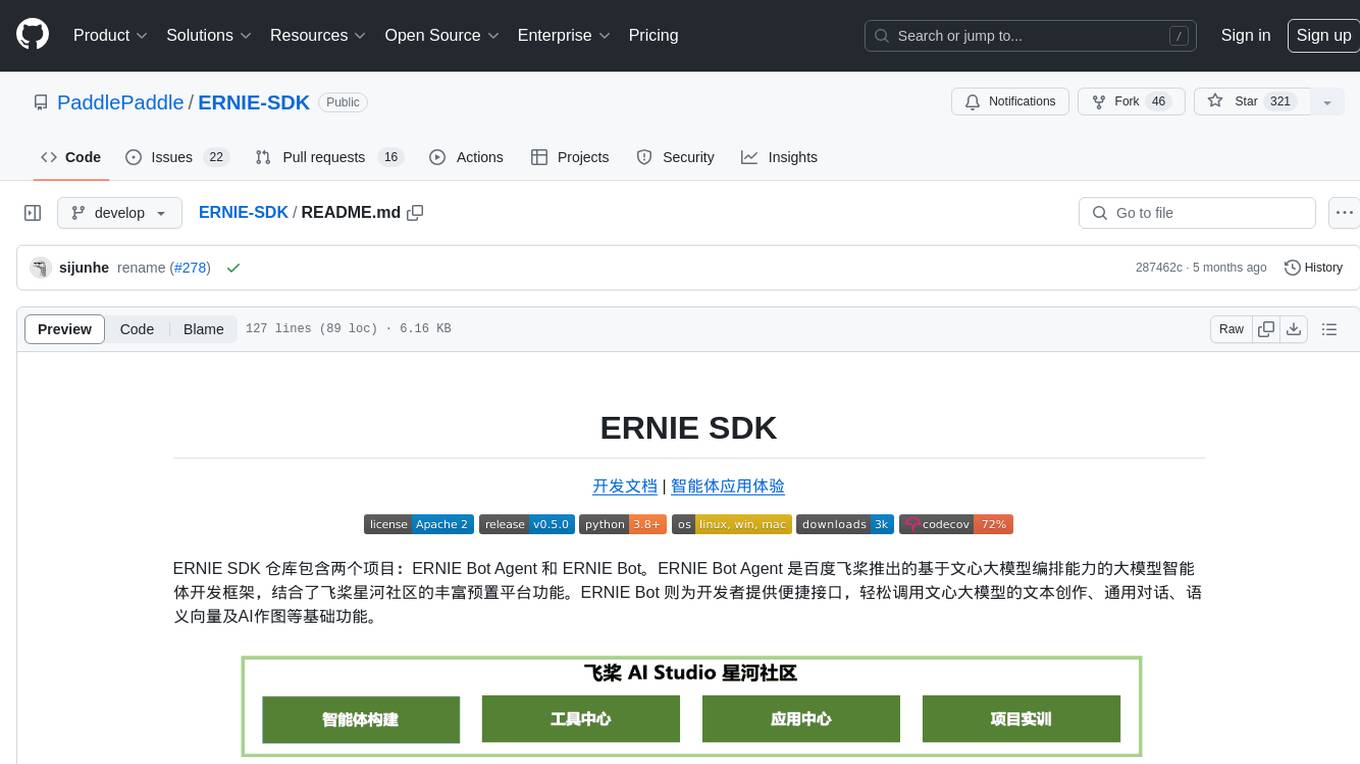Expand the Enterprise menu

tap(563, 35)
